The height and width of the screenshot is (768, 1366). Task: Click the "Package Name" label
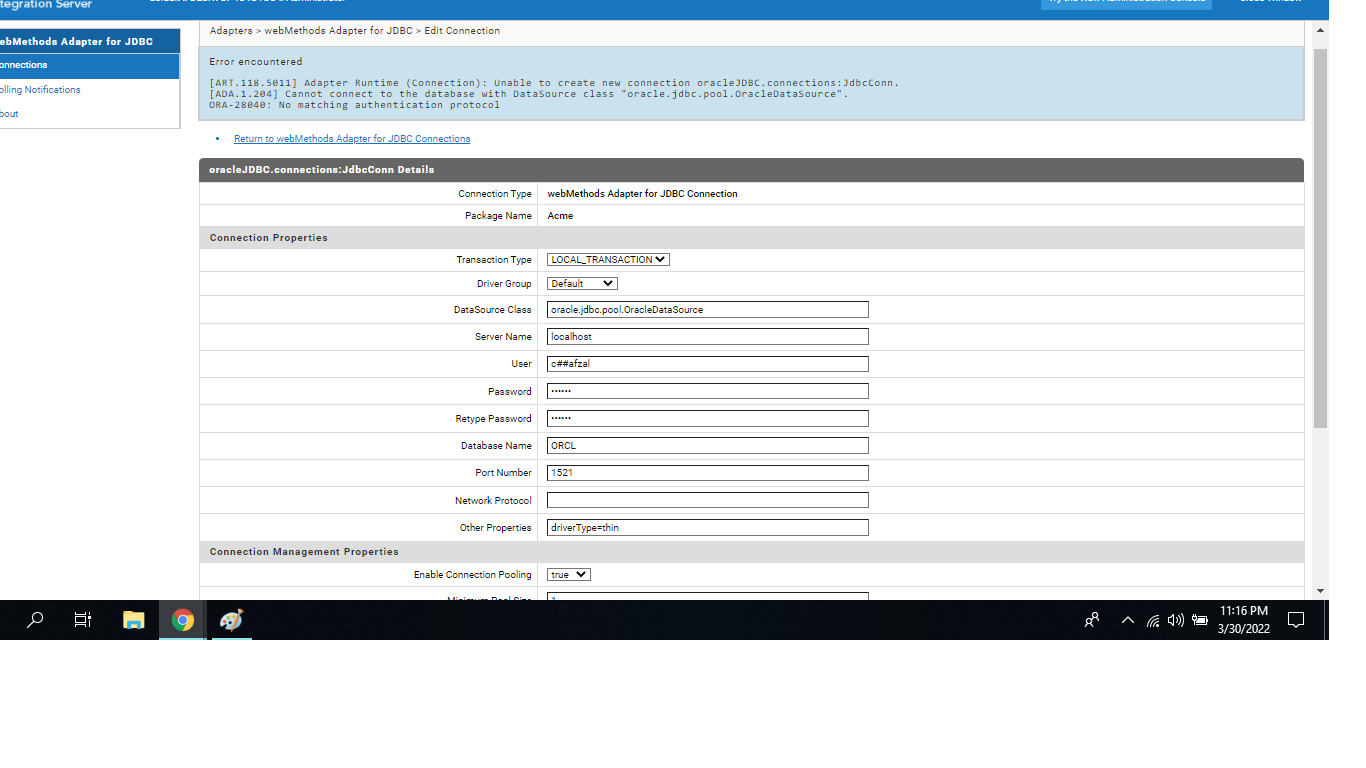498,216
